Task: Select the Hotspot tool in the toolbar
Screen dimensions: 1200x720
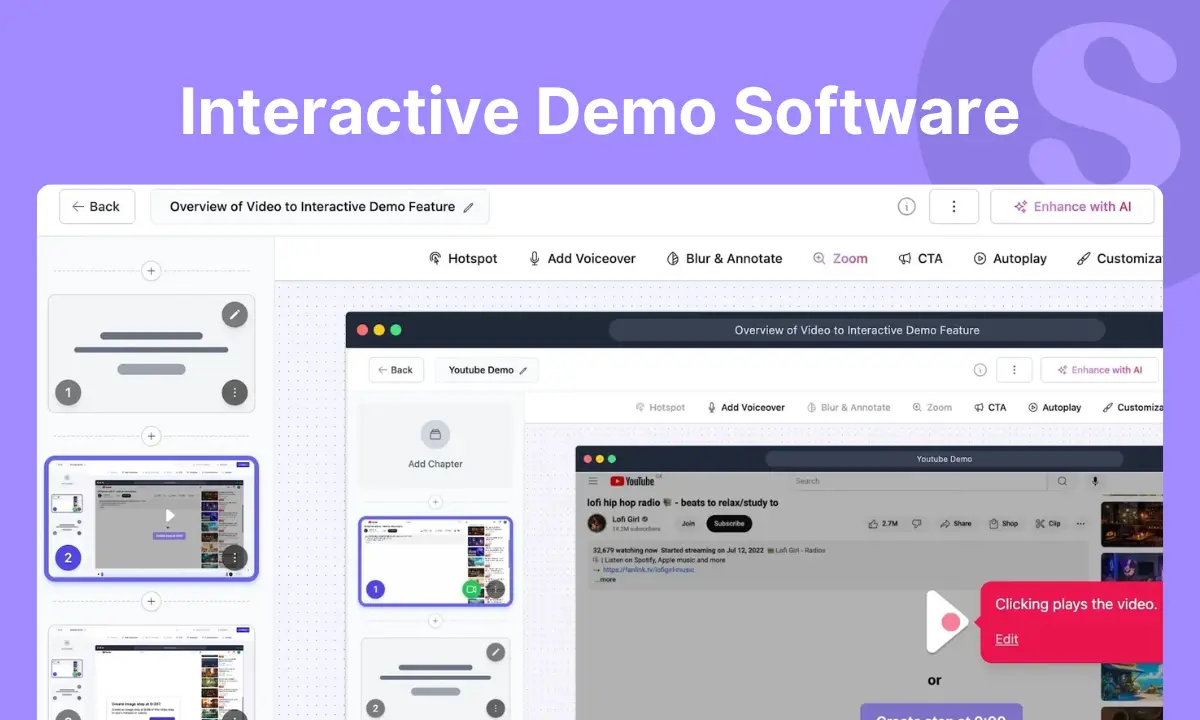Action: pyautogui.click(x=463, y=258)
